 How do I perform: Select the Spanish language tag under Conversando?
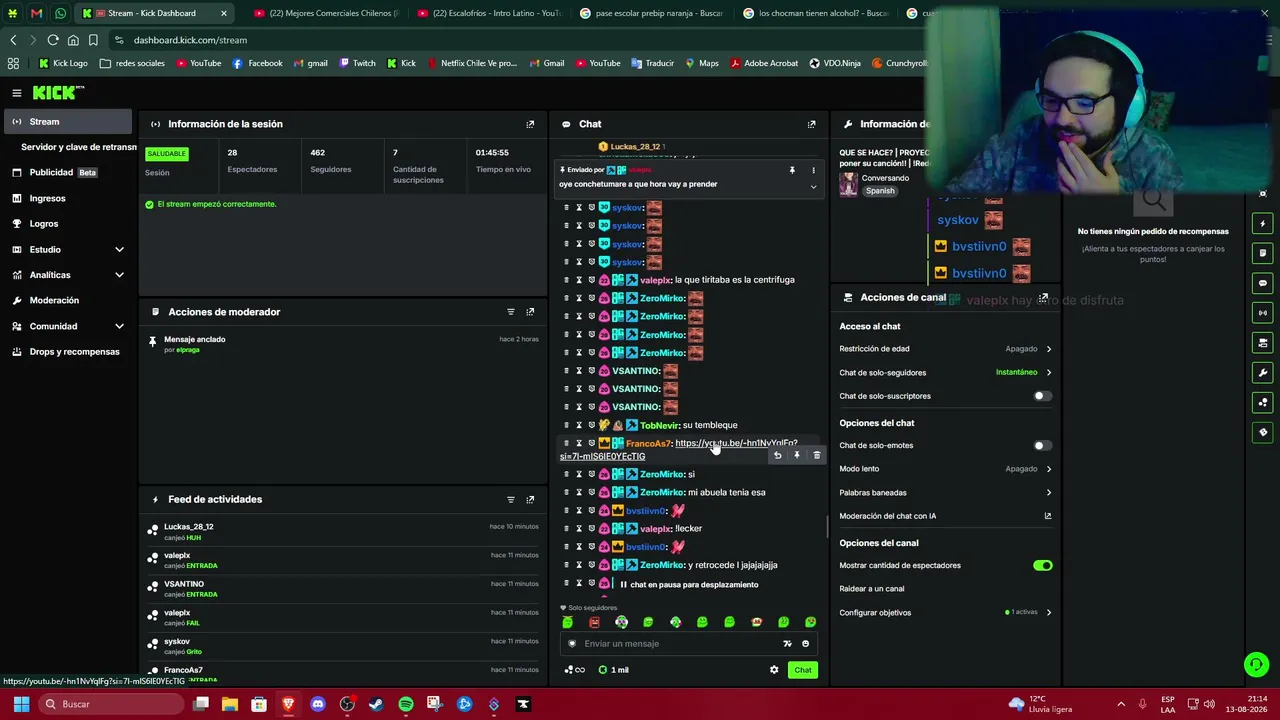pyautogui.click(x=880, y=191)
